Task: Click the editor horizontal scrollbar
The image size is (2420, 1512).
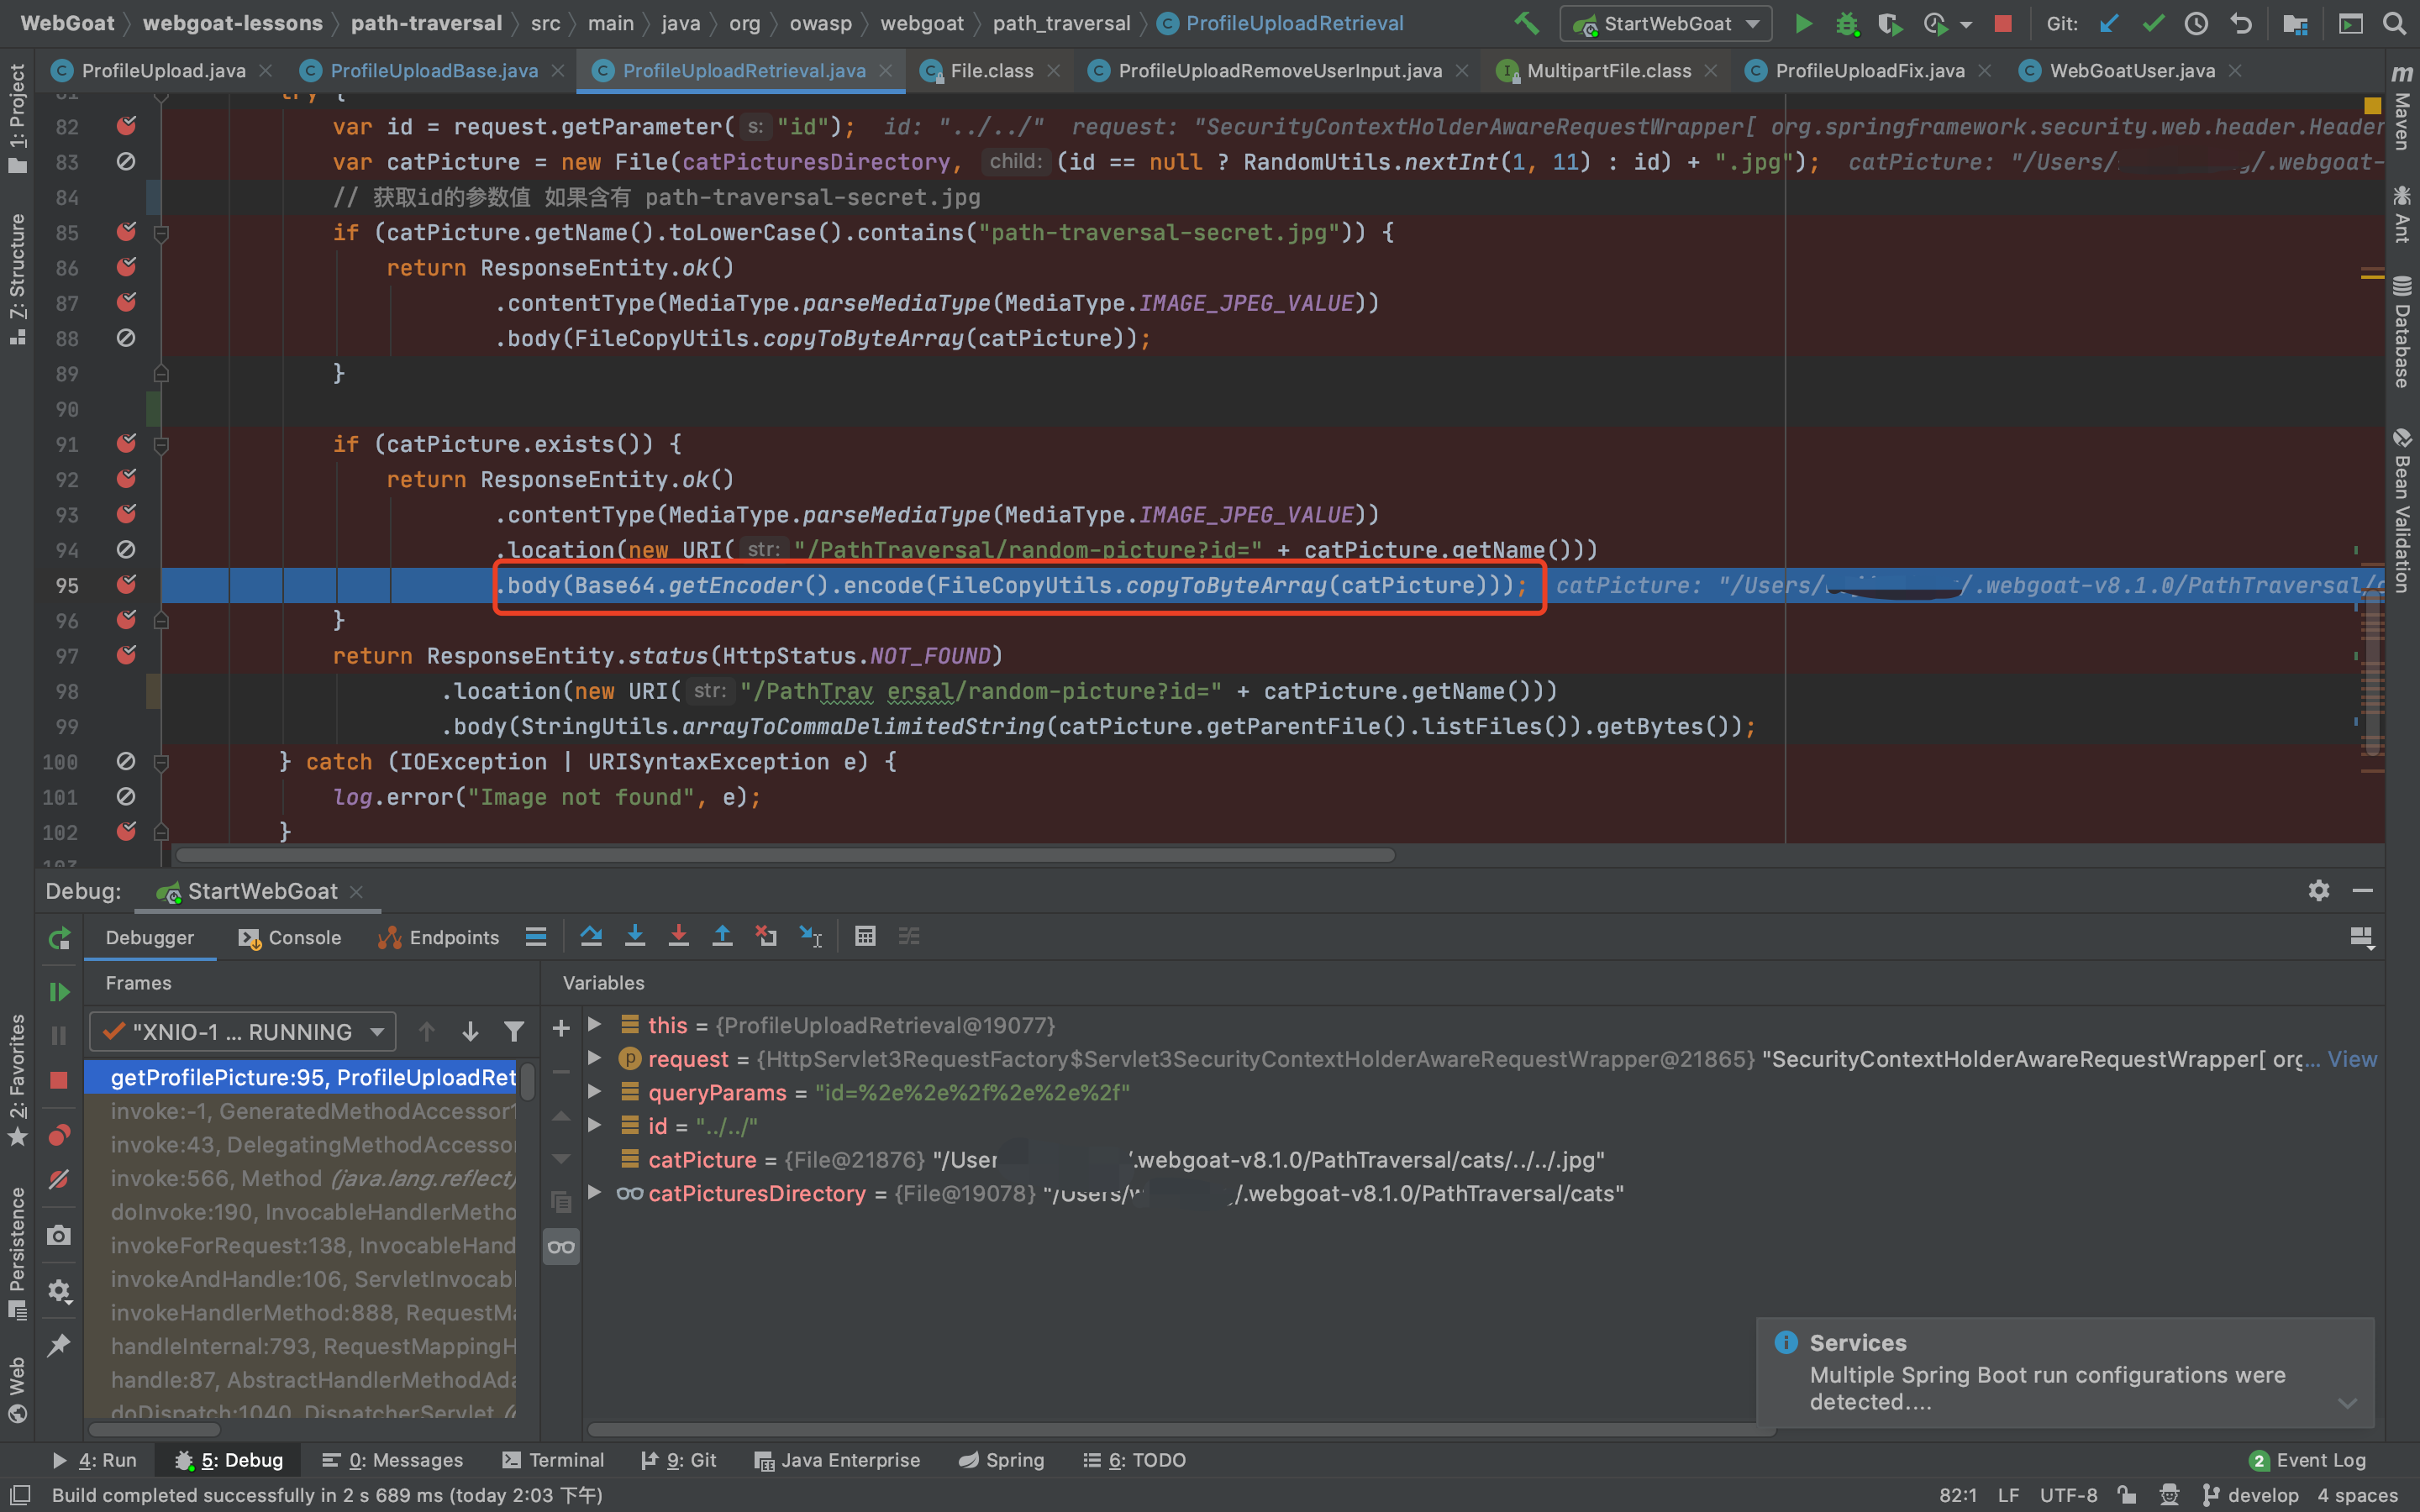Action: click(785, 856)
